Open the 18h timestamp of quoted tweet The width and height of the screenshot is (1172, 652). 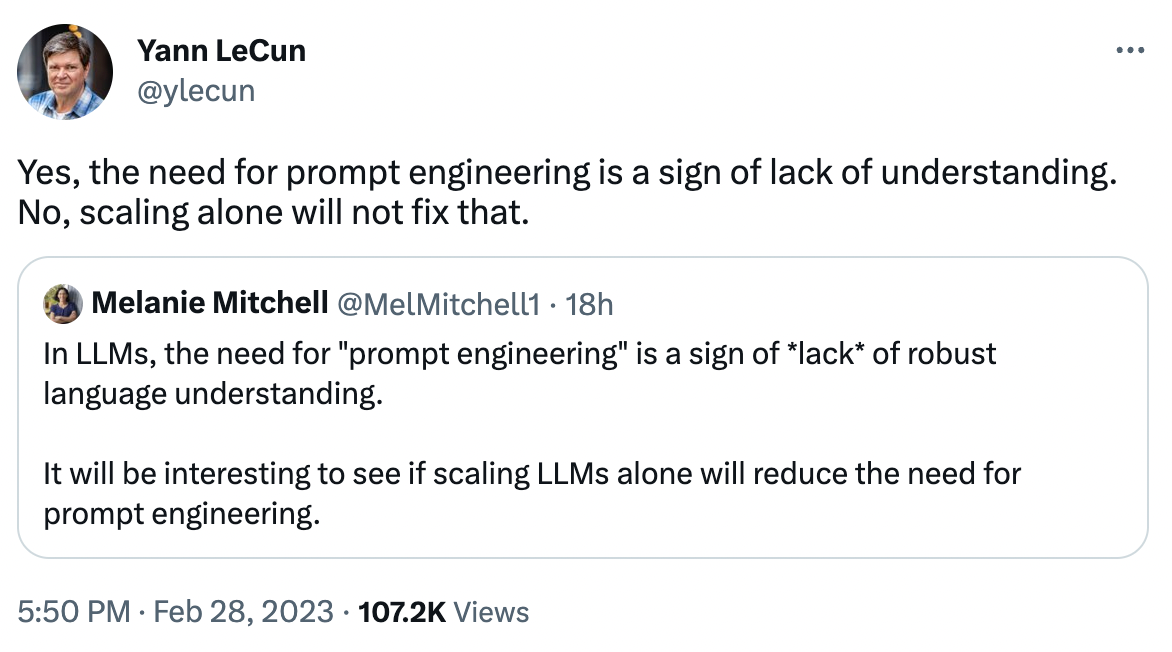point(589,304)
